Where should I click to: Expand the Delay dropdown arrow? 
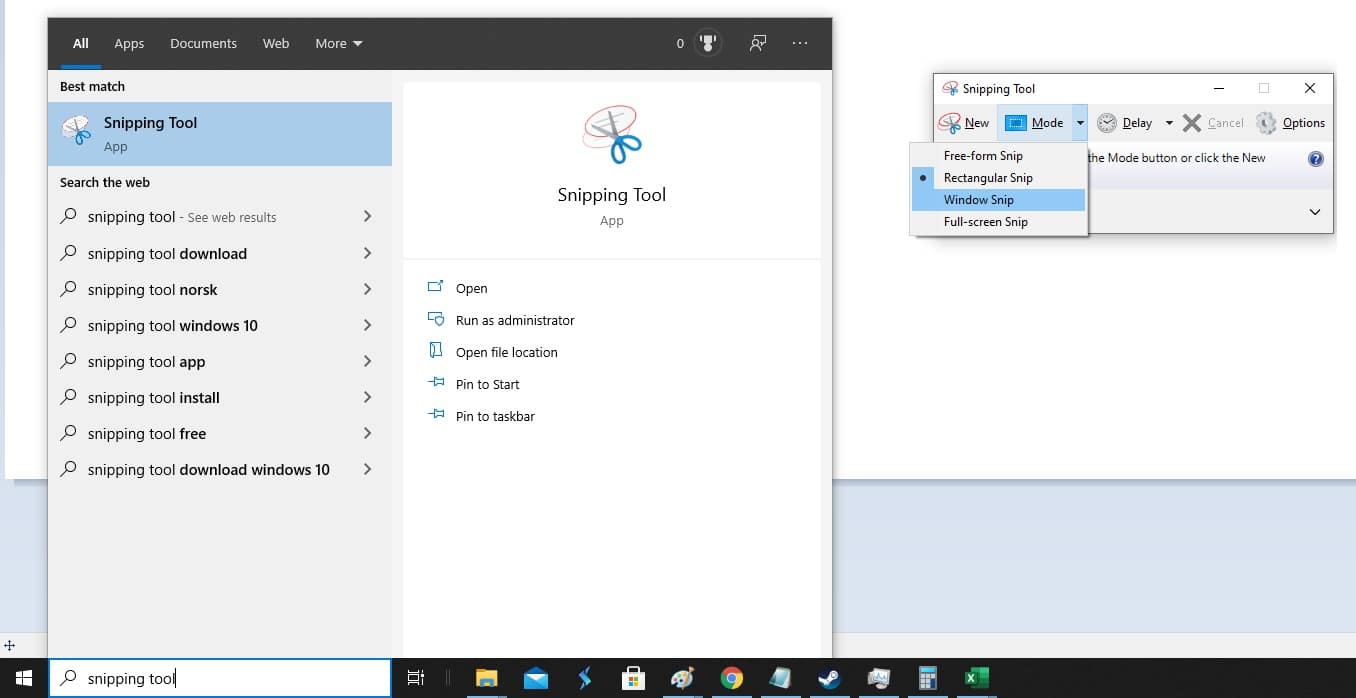pos(1168,122)
